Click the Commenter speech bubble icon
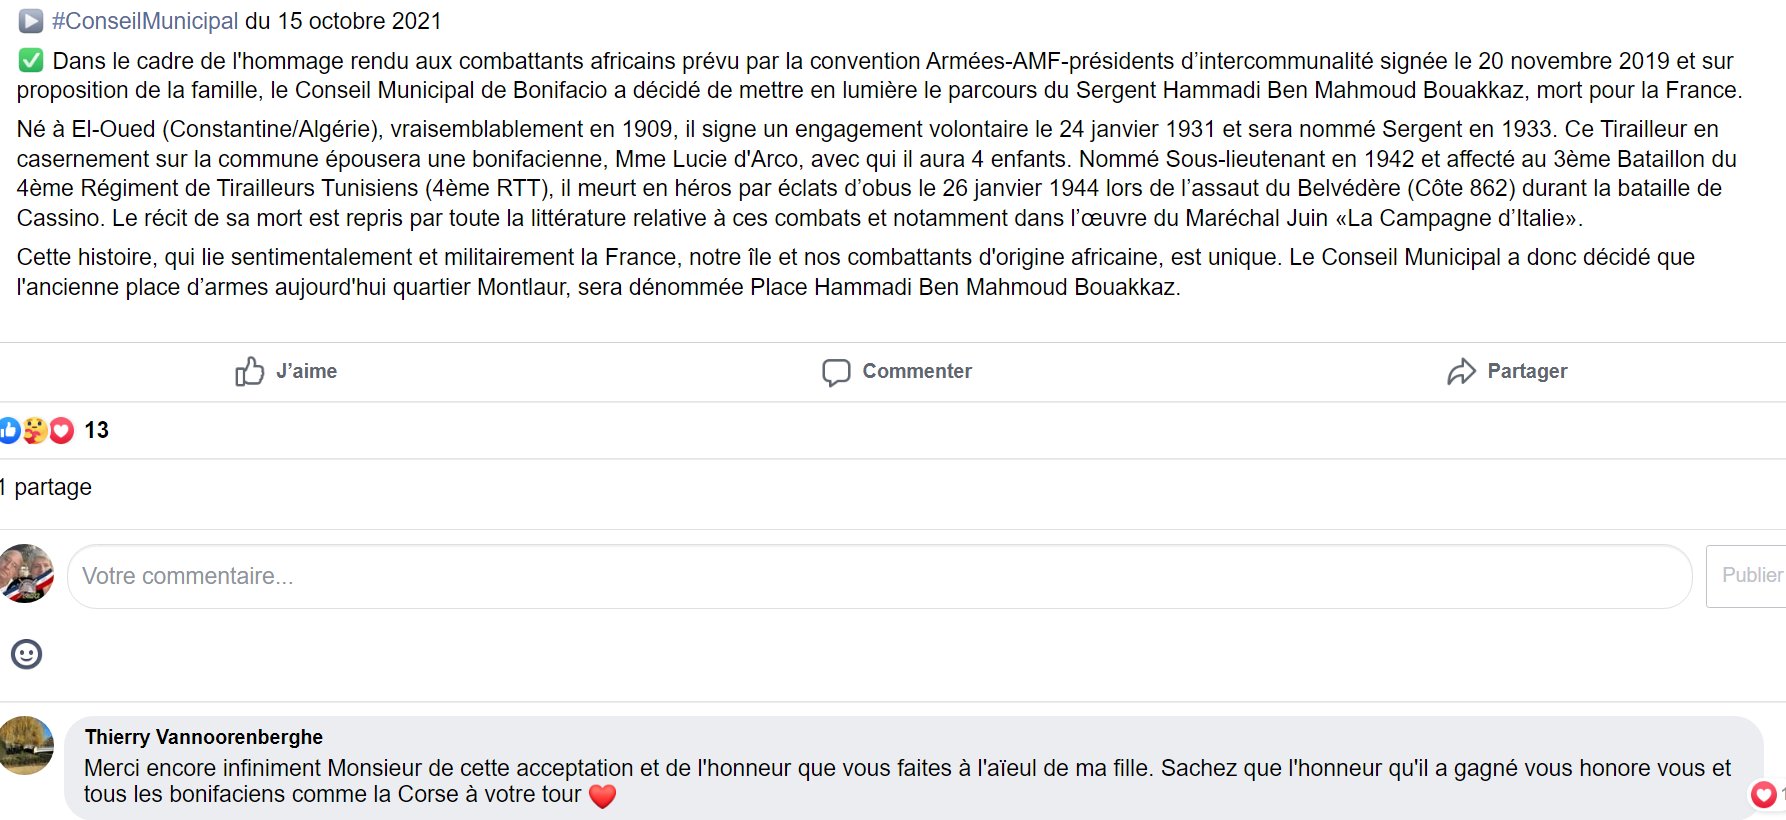1786x820 pixels. 836,372
